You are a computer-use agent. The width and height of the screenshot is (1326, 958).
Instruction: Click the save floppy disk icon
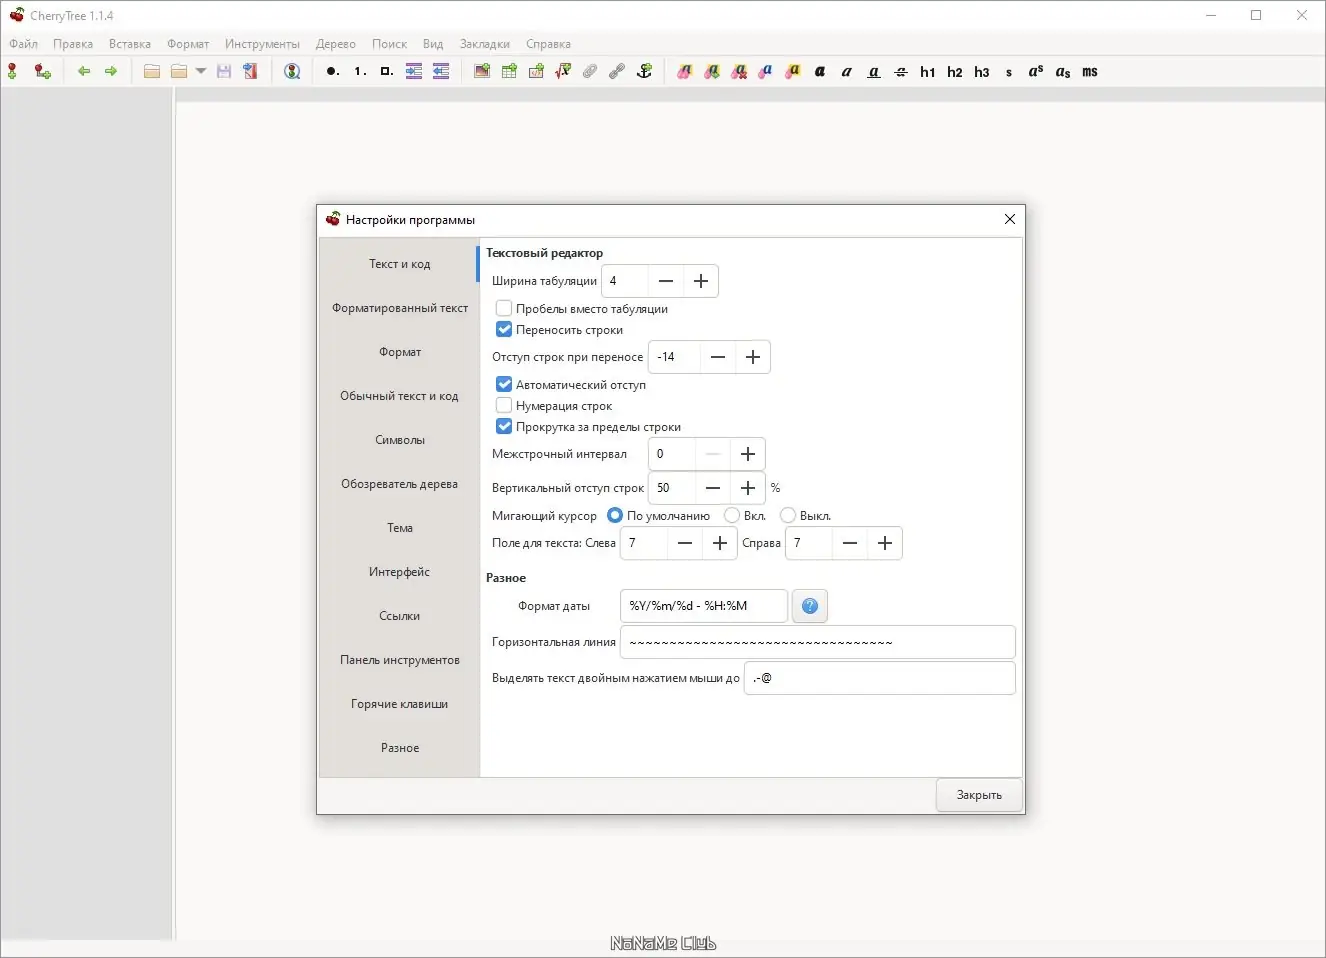pyautogui.click(x=224, y=71)
